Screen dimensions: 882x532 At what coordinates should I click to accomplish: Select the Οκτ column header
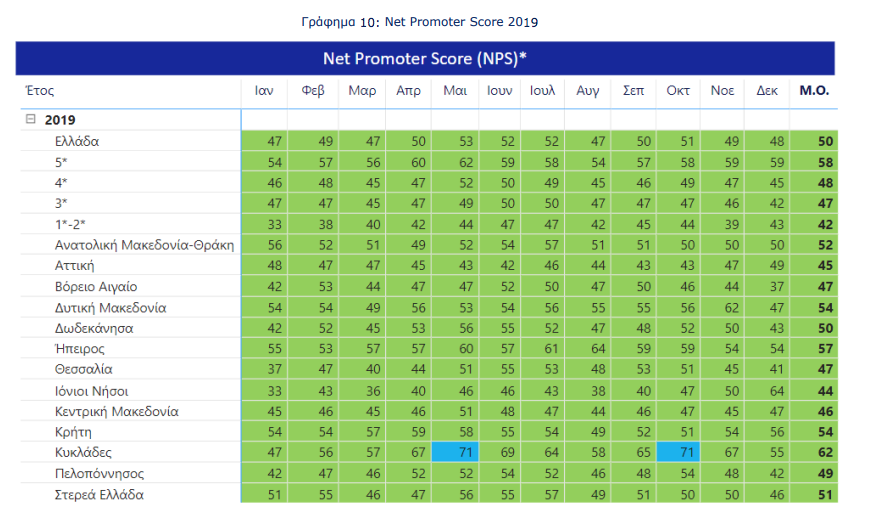(x=678, y=91)
